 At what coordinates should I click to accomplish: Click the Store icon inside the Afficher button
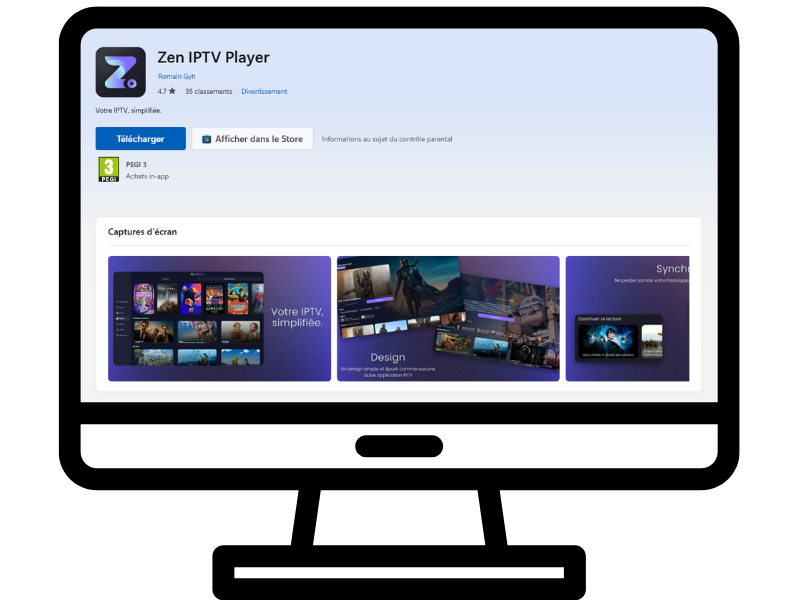(205, 139)
